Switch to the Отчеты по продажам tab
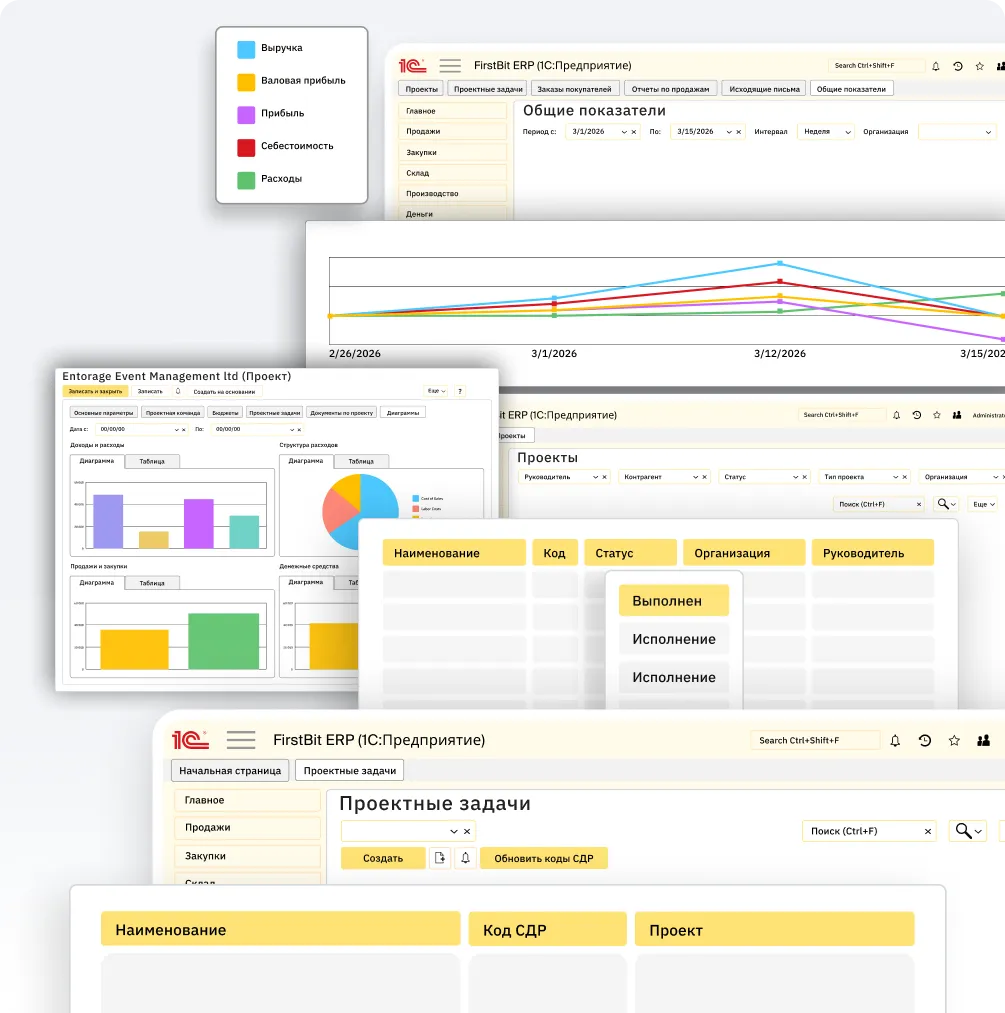 tap(671, 89)
